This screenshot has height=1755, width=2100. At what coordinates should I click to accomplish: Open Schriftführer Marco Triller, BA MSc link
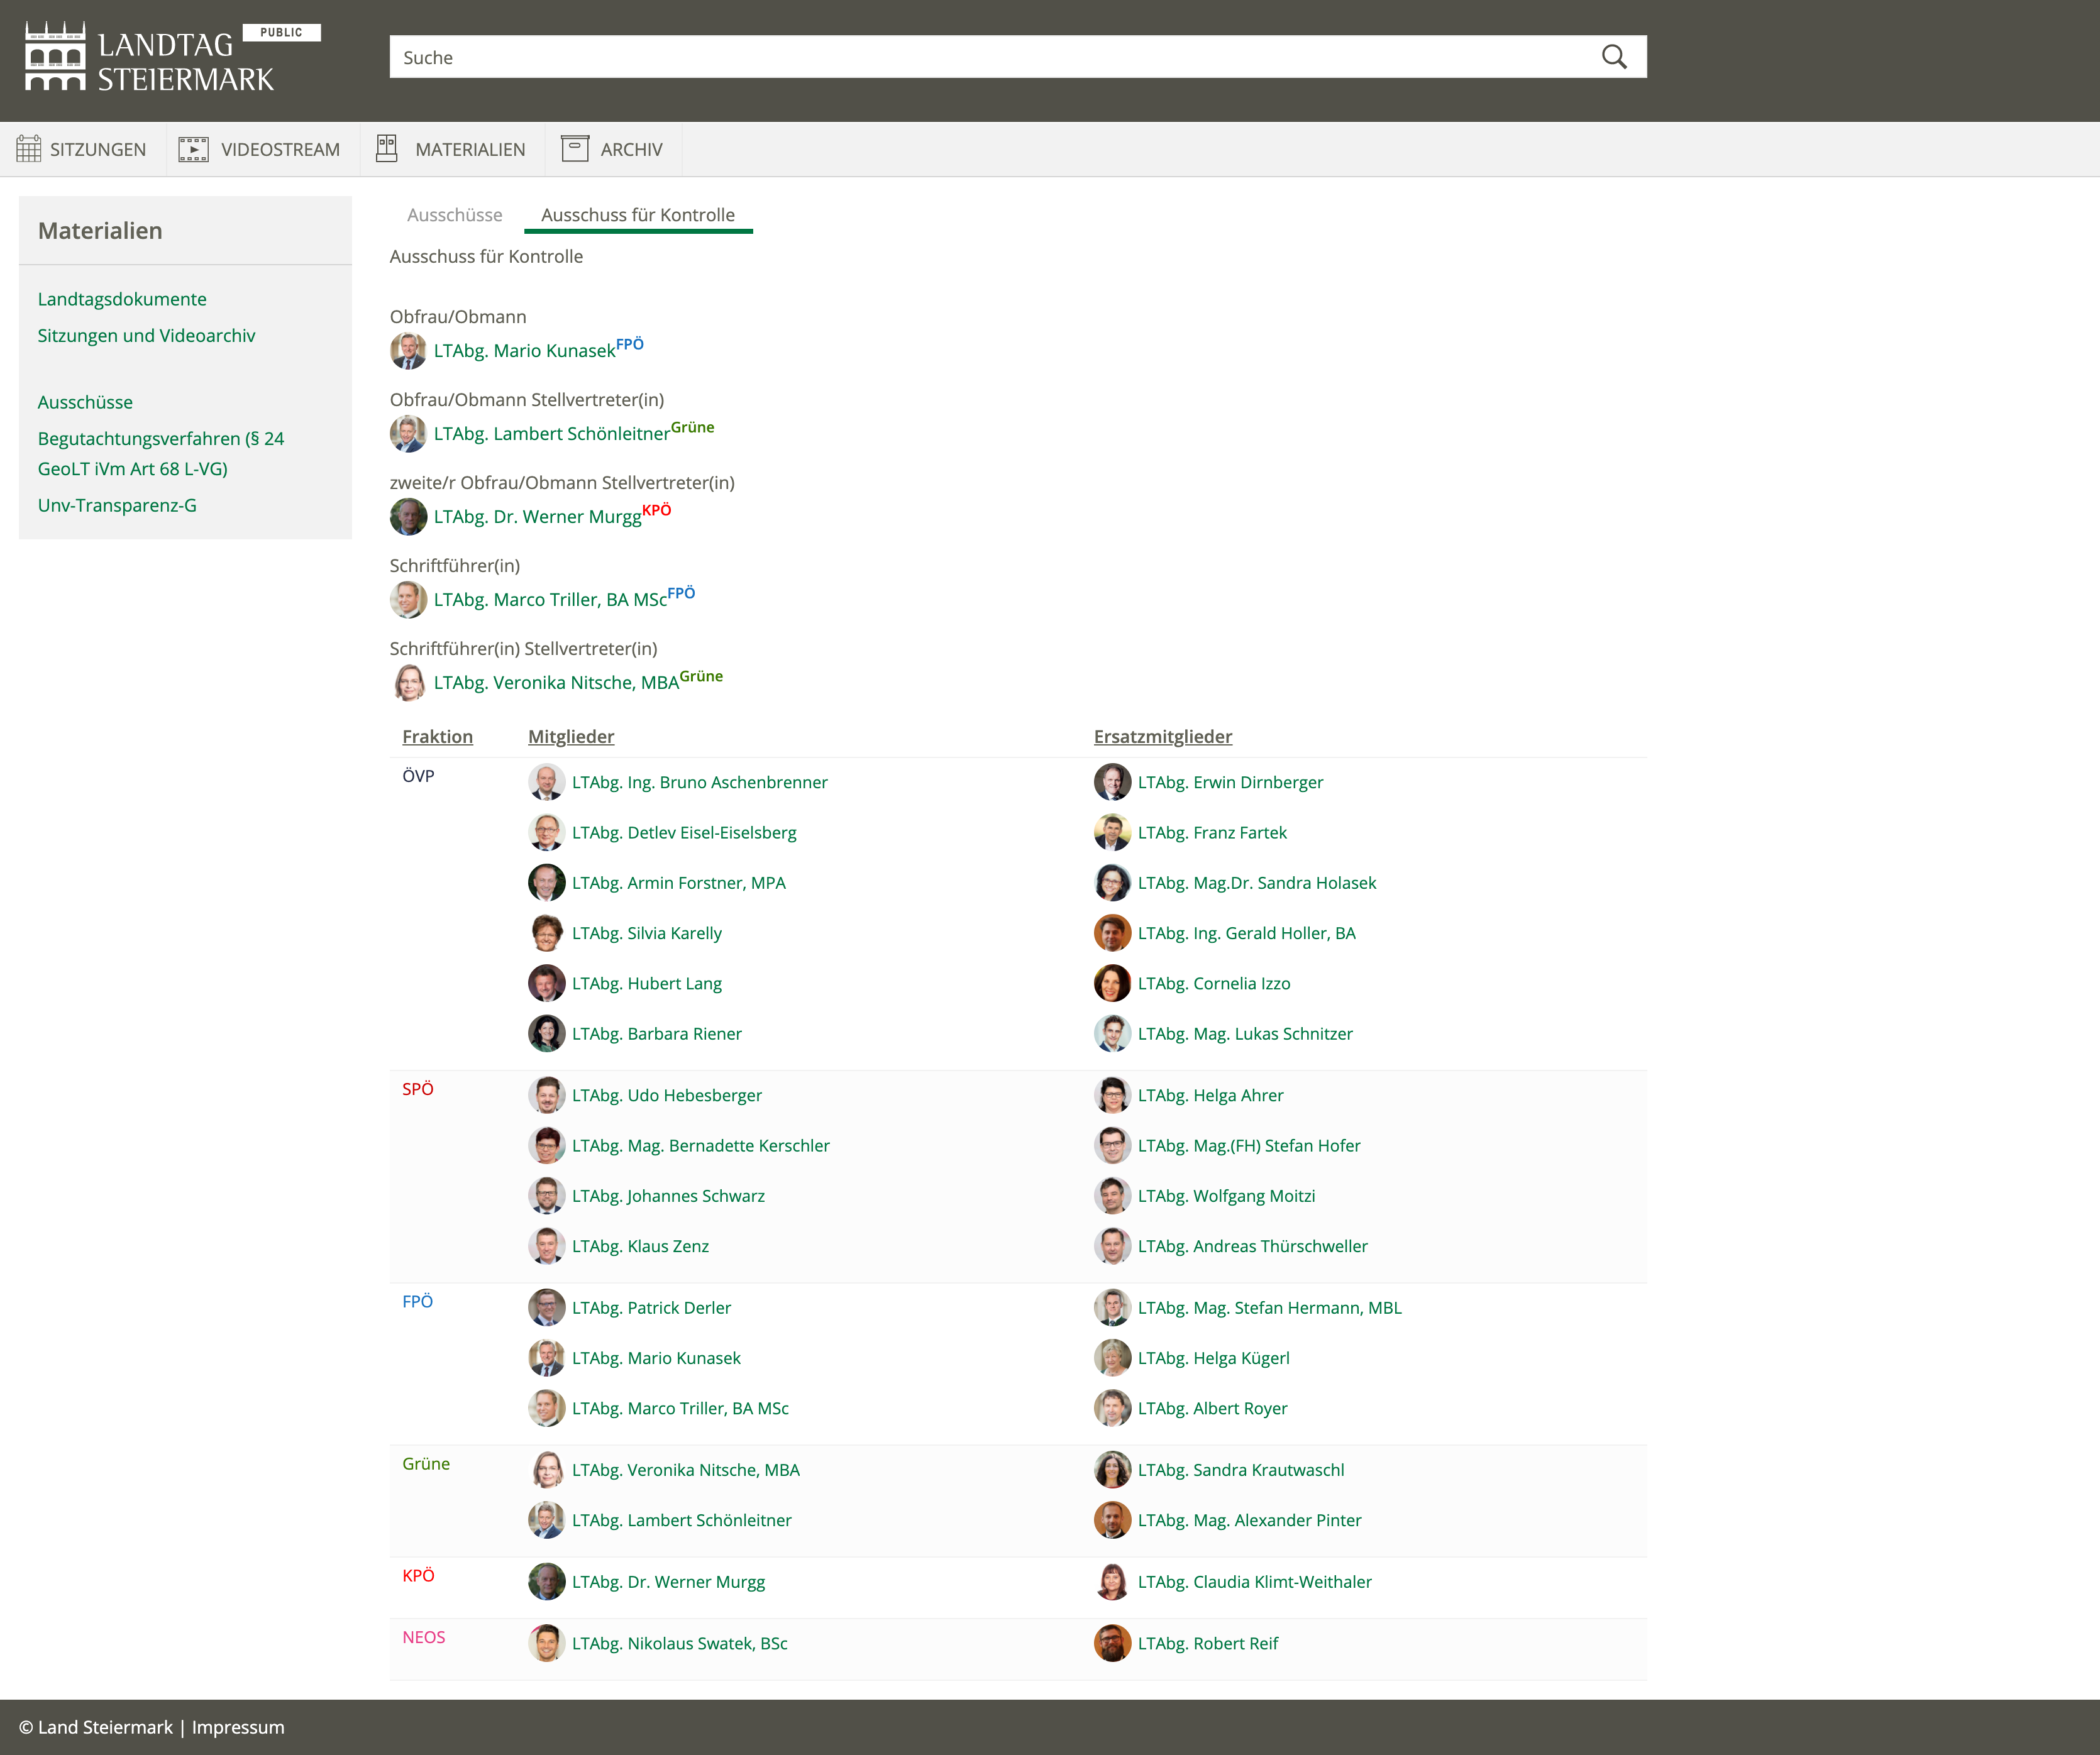[550, 600]
